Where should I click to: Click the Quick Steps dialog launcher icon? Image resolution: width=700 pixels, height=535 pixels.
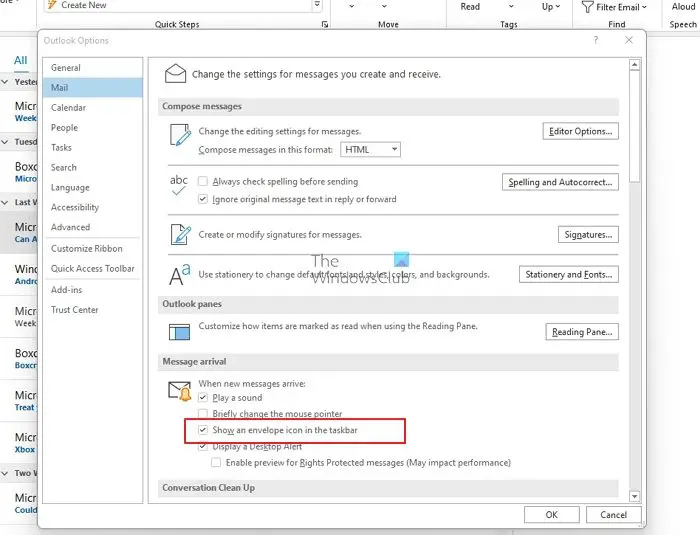tap(325, 24)
